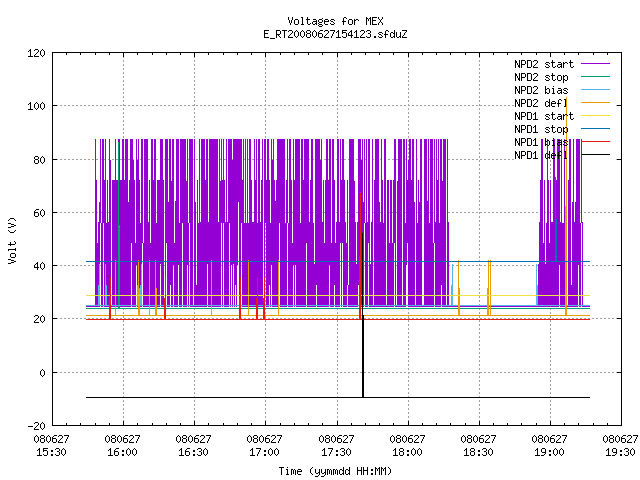
Task: Click the 'NPD2 stop' legend label
Action: click(x=541, y=77)
